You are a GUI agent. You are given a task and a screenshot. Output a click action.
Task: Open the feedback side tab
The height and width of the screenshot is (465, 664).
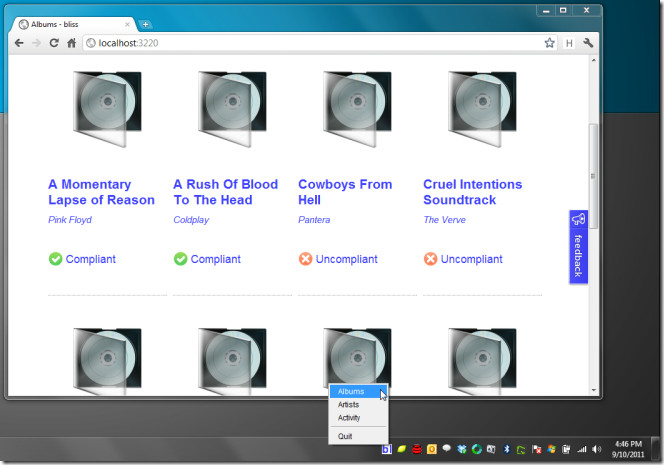[x=578, y=247]
